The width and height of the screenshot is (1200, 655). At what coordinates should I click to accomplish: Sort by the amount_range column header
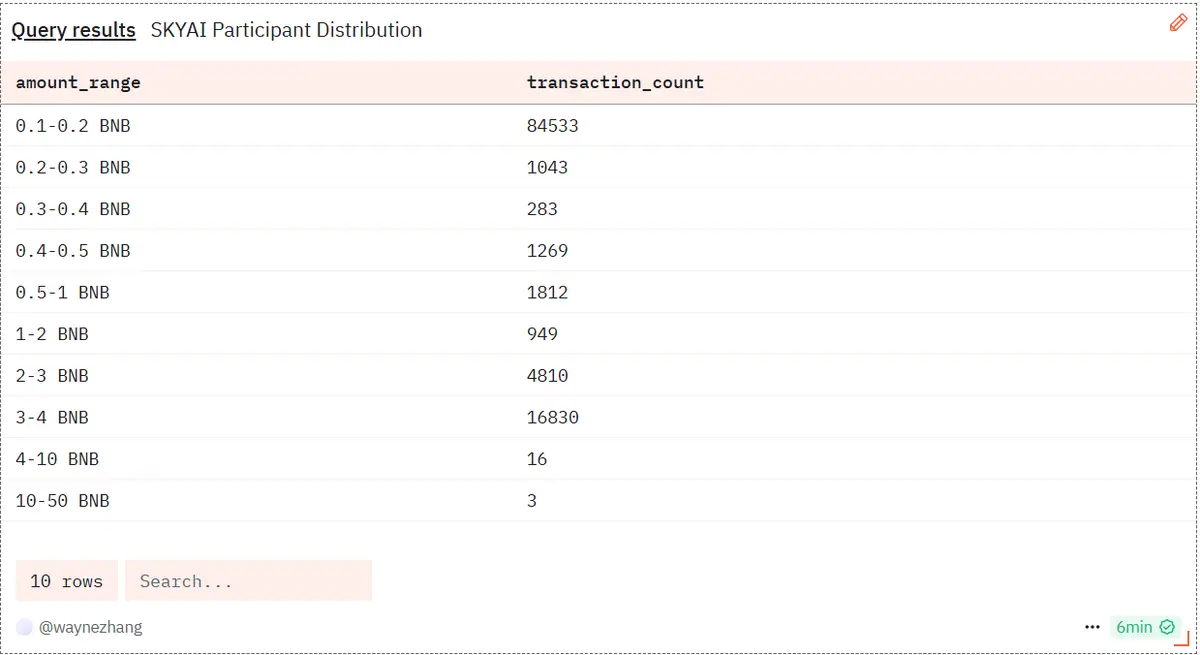[78, 83]
